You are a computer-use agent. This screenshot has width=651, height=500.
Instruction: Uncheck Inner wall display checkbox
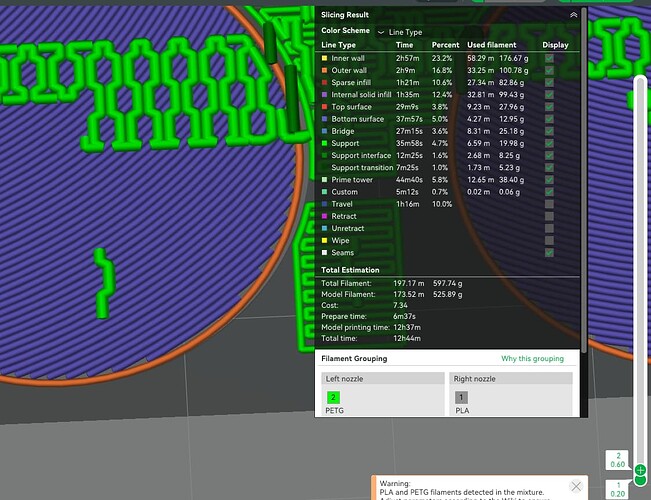(549, 58)
